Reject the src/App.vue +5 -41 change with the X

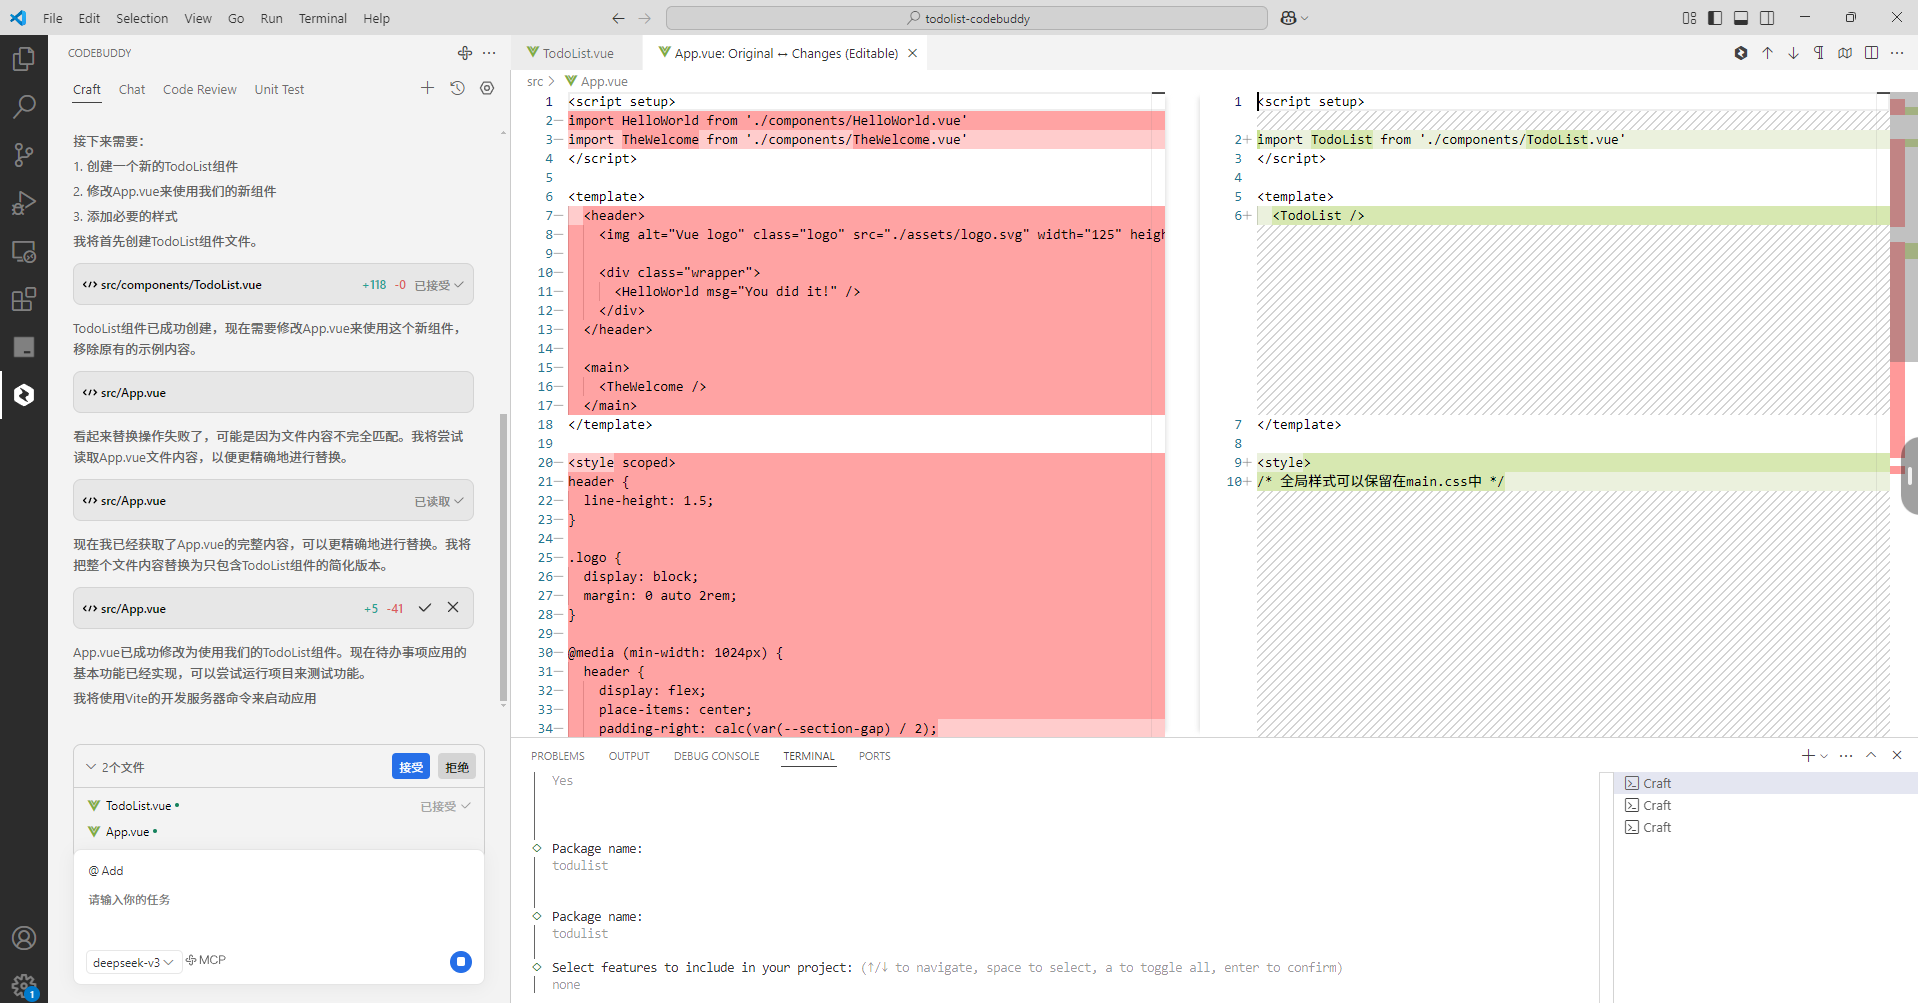point(453,608)
